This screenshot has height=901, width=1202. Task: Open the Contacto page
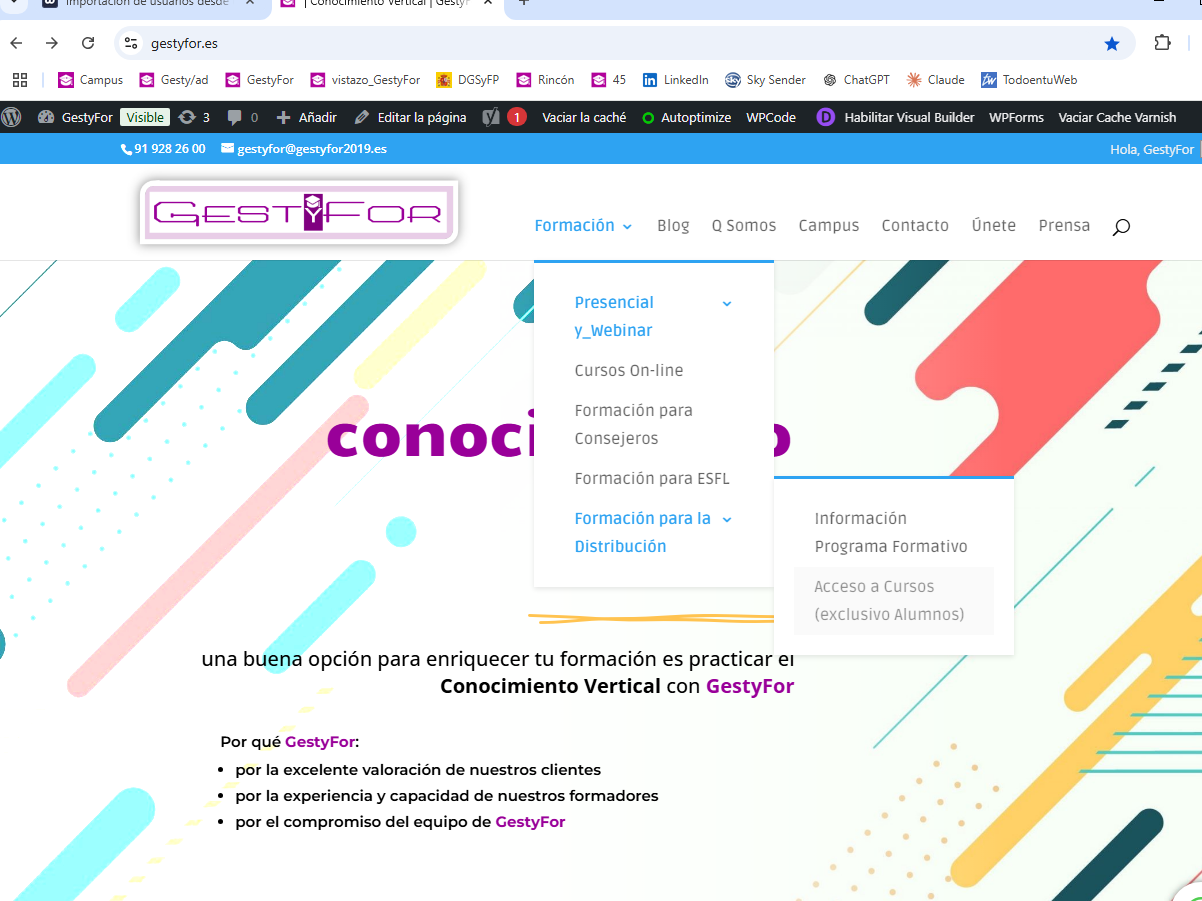[915, 225]
